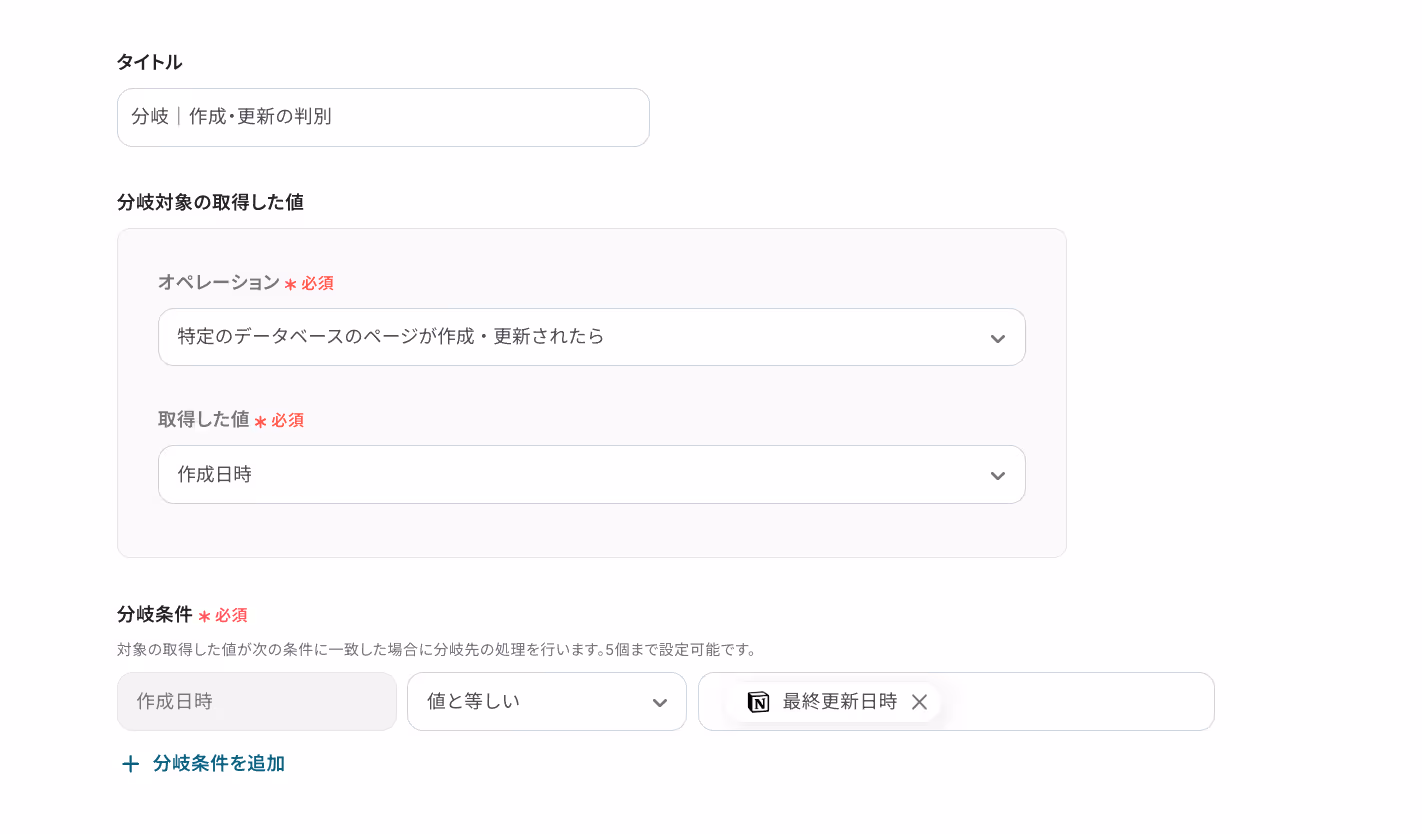Click chevron arrow of 作成日時 dropdown
The height and width of the screenshot is (834, 1422).
(997, 475)
